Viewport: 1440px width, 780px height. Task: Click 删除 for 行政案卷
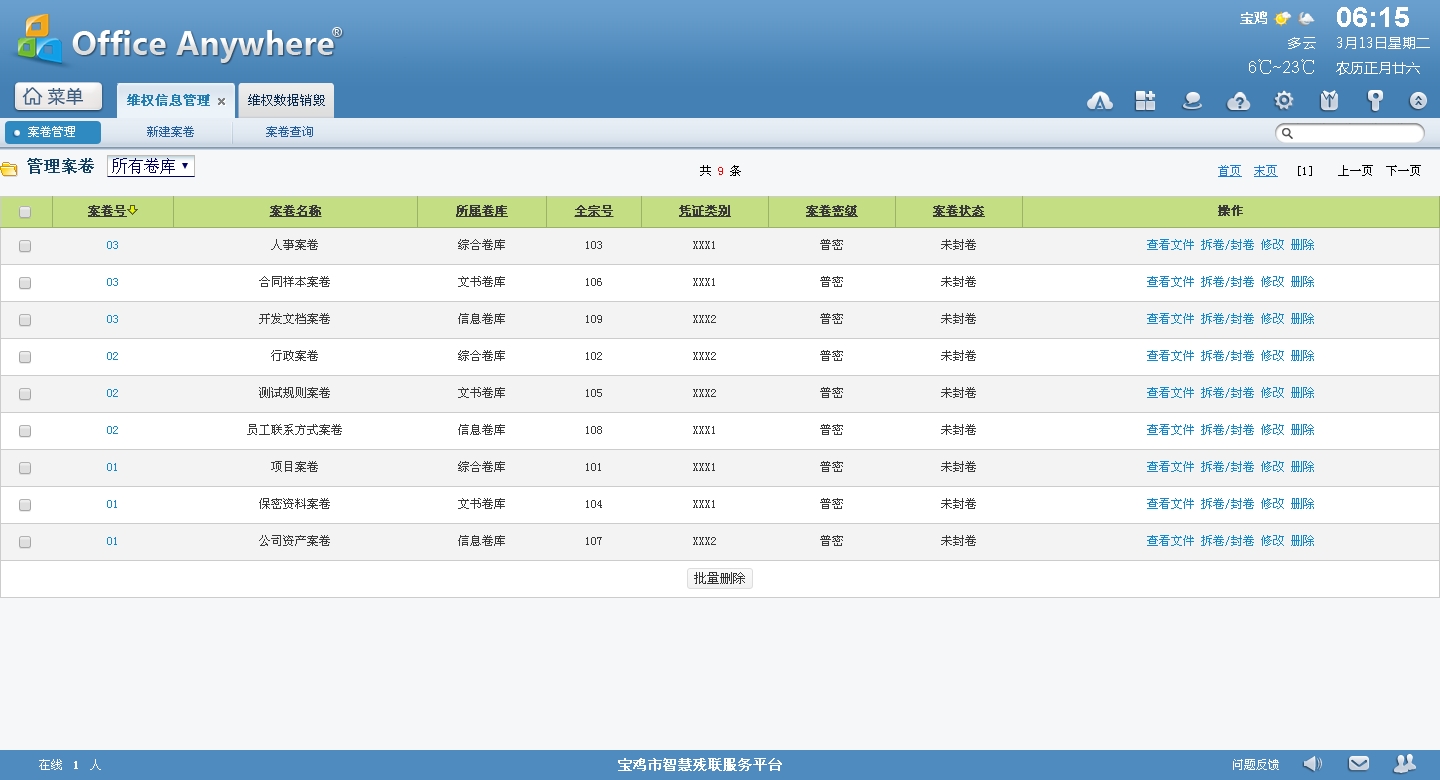click(1302, 356)
